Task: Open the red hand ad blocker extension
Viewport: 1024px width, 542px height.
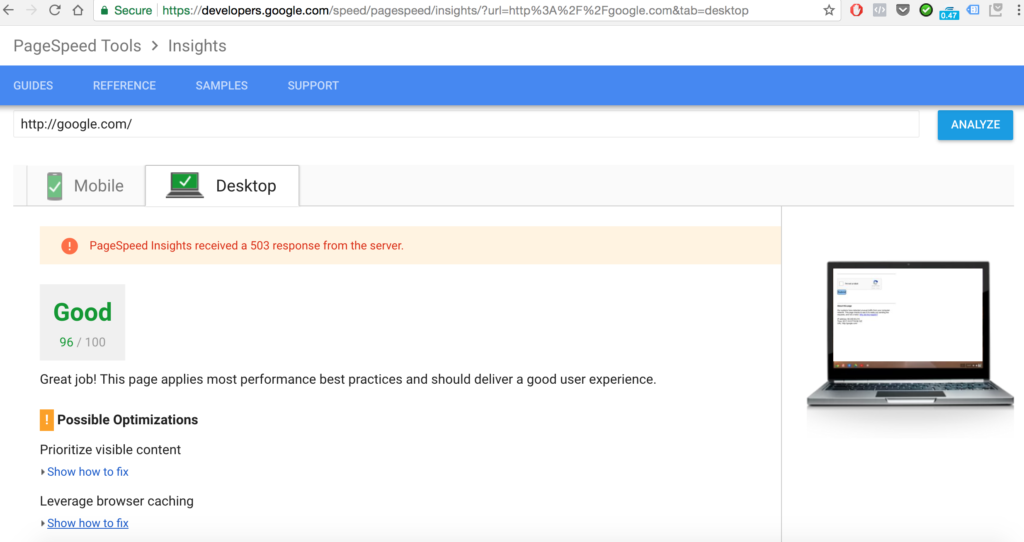Action: click(856, 11)
